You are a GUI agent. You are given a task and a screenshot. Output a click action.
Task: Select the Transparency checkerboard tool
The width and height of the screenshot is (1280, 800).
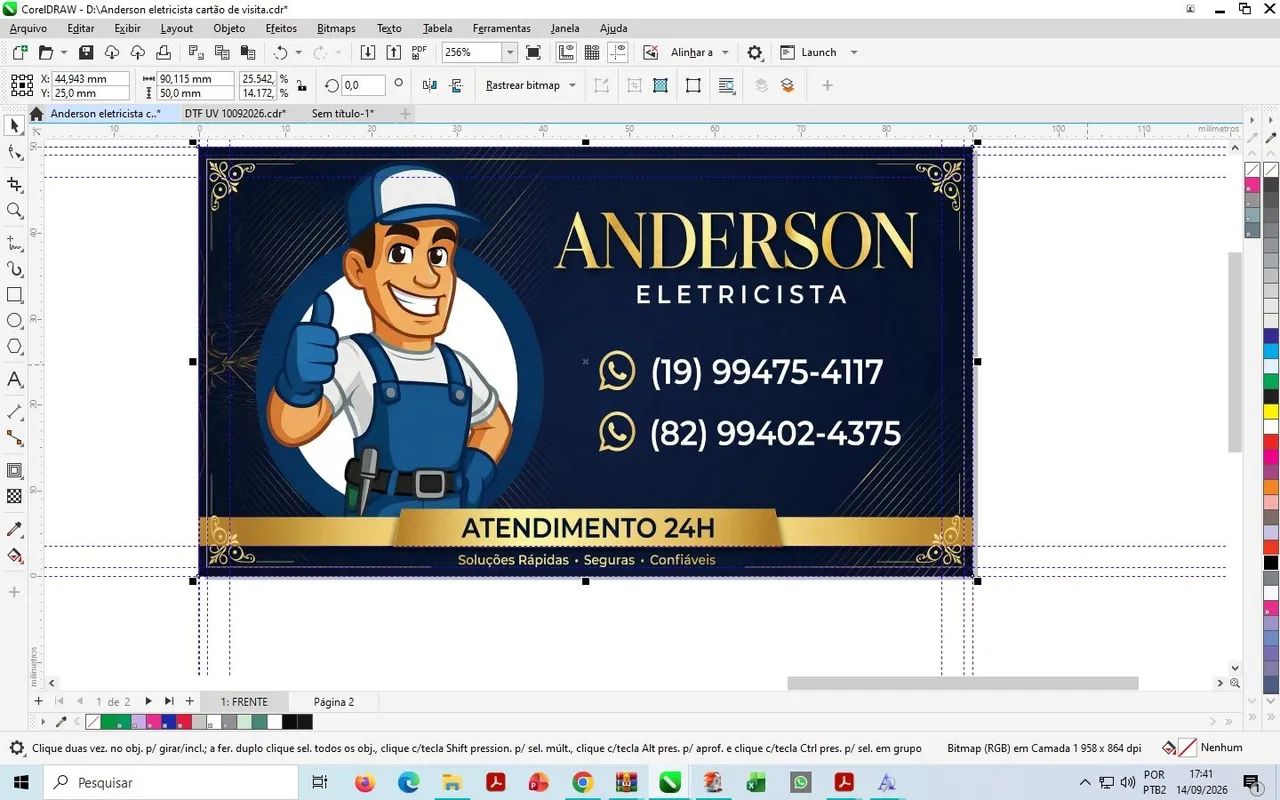tap(14, 496)
